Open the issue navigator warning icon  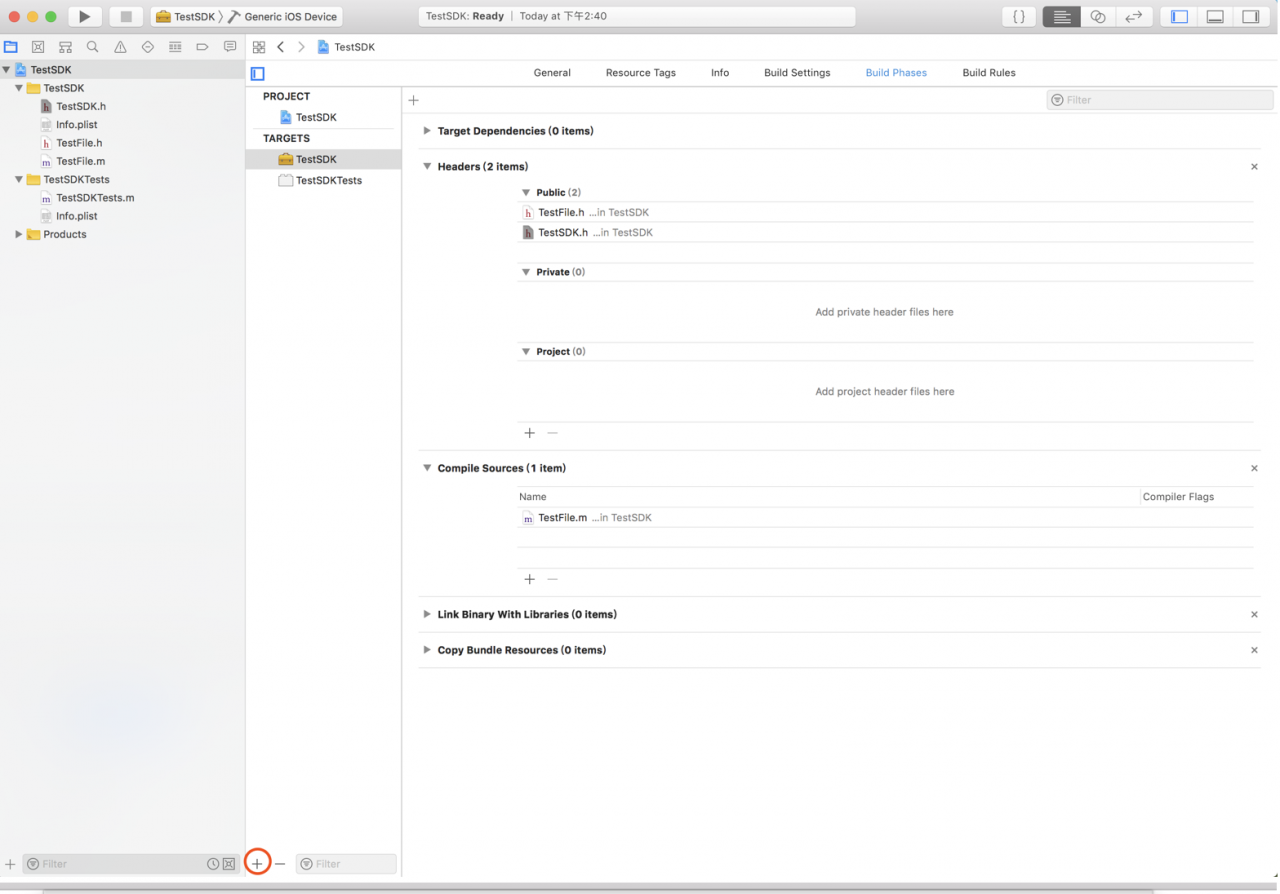click(120, 47)
